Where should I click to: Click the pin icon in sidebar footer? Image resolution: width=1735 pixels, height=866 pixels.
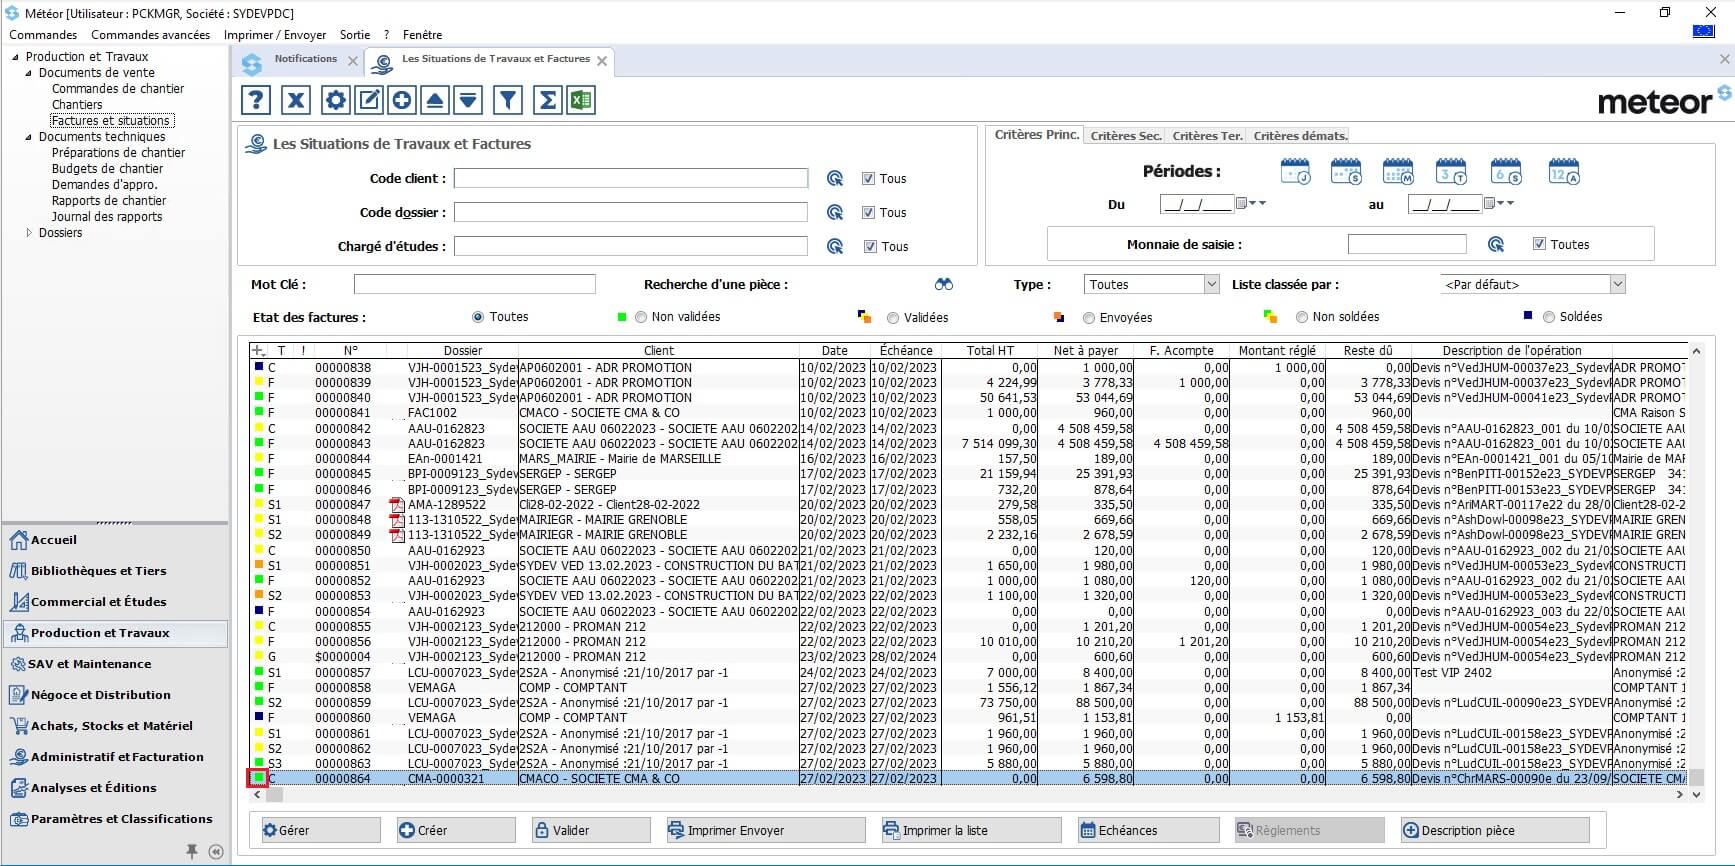click(191, 851)
